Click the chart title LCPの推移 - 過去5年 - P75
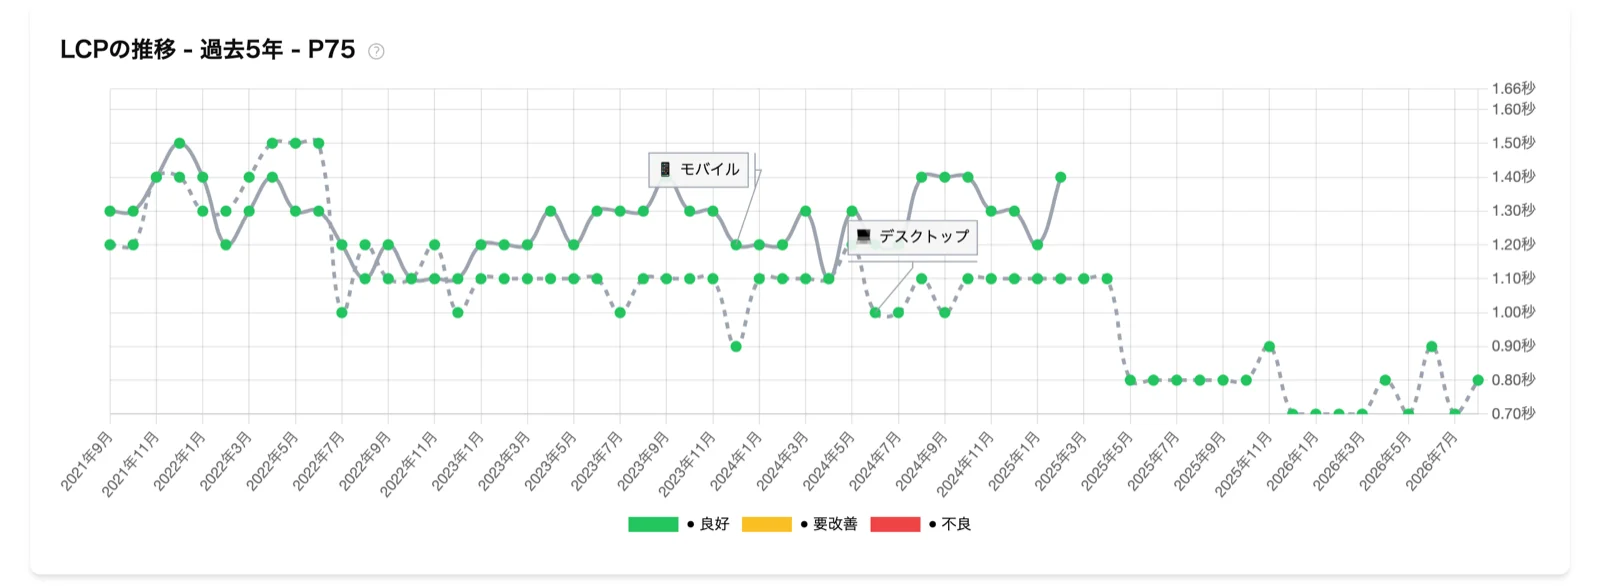The height and width of the screenshot is (587, 1600). tap(208, 50)
